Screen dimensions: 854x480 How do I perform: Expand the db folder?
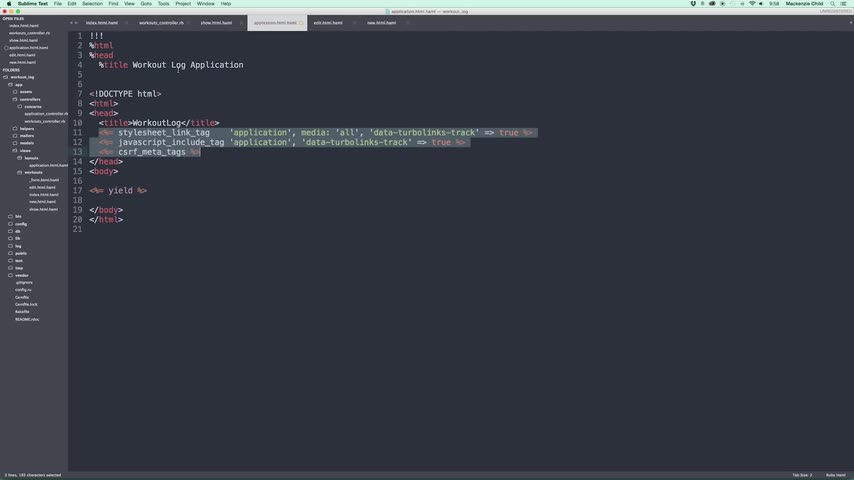tap(17, 232)
